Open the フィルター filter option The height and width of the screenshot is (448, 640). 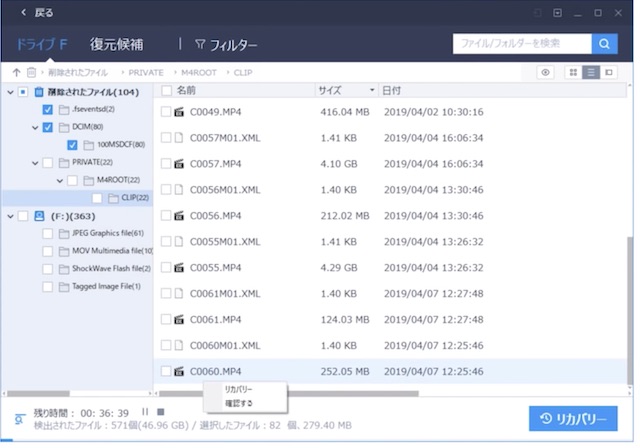click(226, 44)
